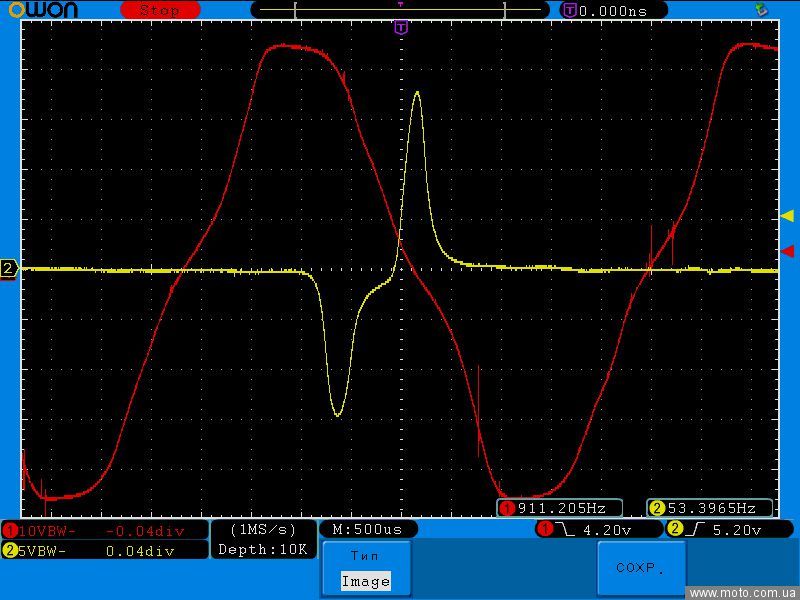Click the Depth:10K memory depth readout
Viewport: 800px width, 600px height.
[263, 549]
